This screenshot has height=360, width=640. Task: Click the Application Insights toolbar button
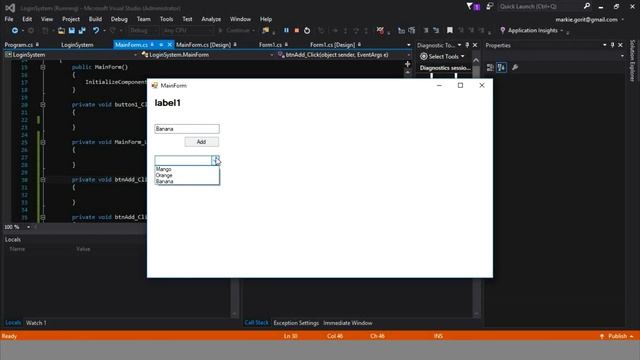coord(532,30)
